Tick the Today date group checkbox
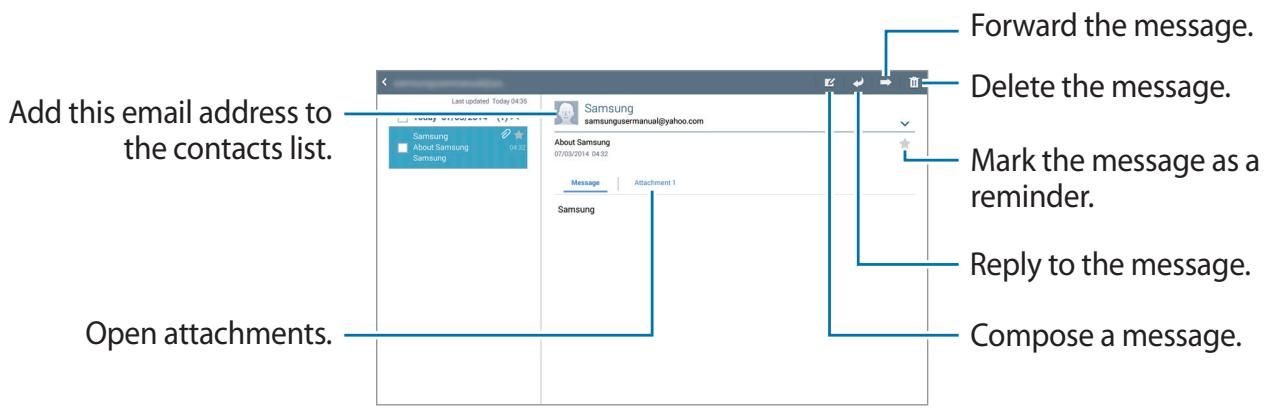The width and height of the screenshot is (1270, 417). point(402,117)
